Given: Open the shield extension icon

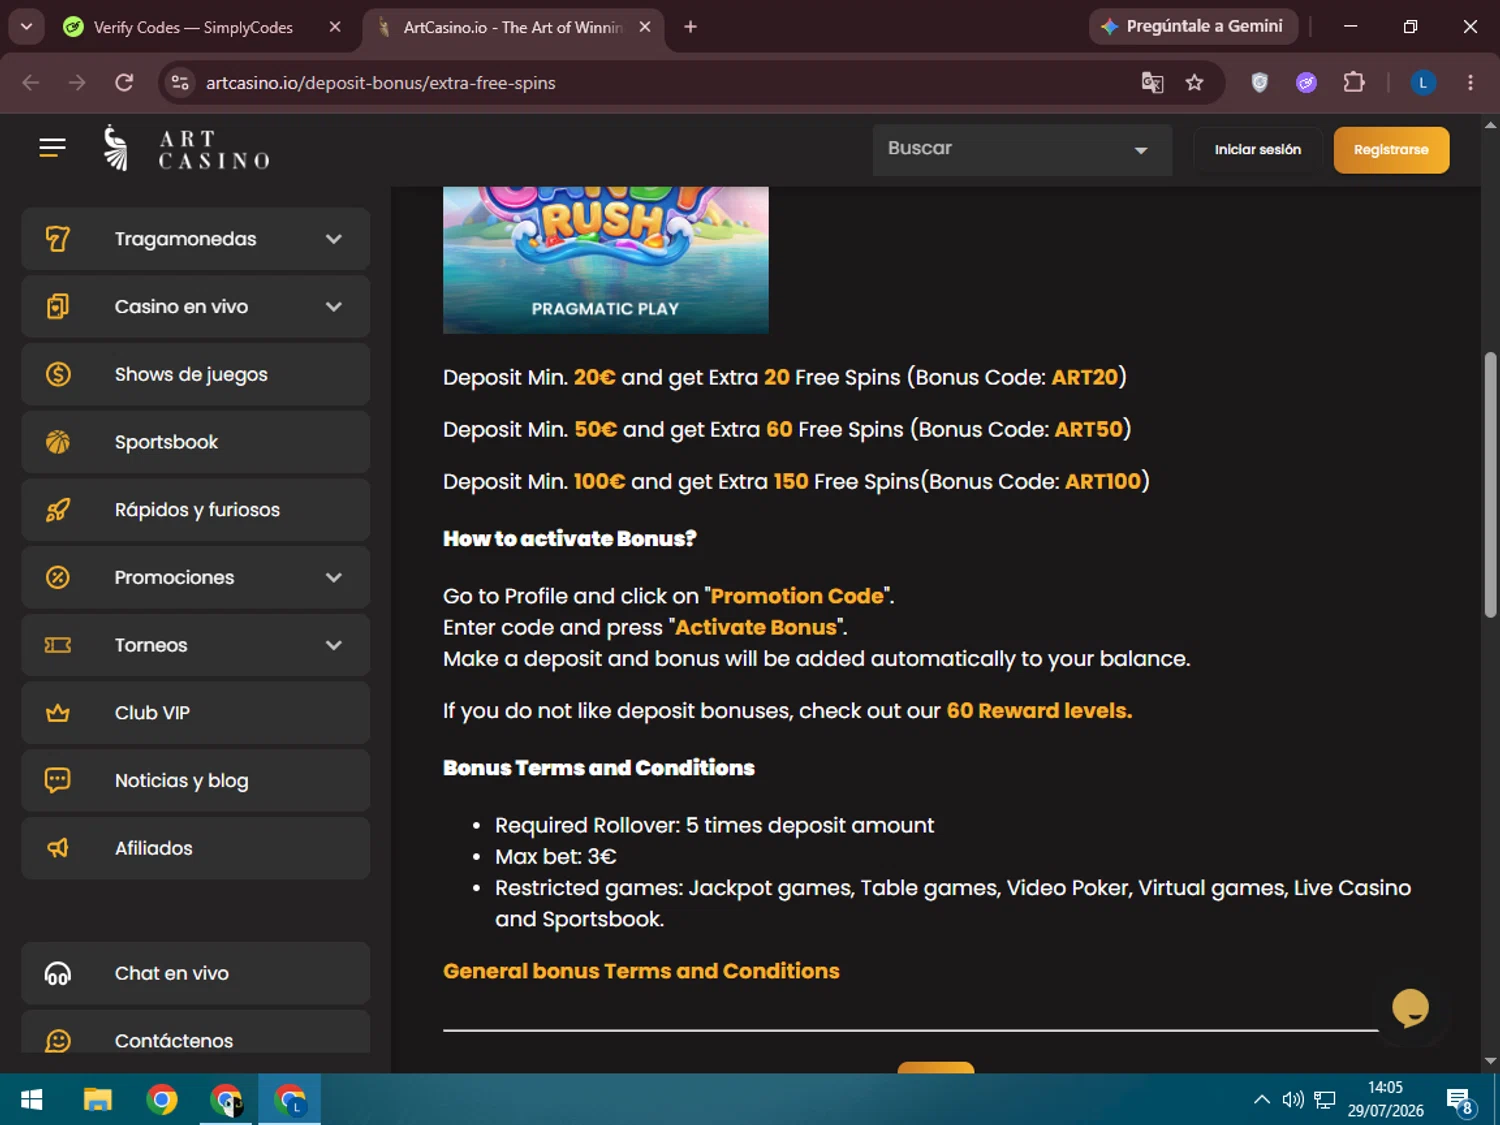Looking at the screenshot, I should (x=1260, y=83).
